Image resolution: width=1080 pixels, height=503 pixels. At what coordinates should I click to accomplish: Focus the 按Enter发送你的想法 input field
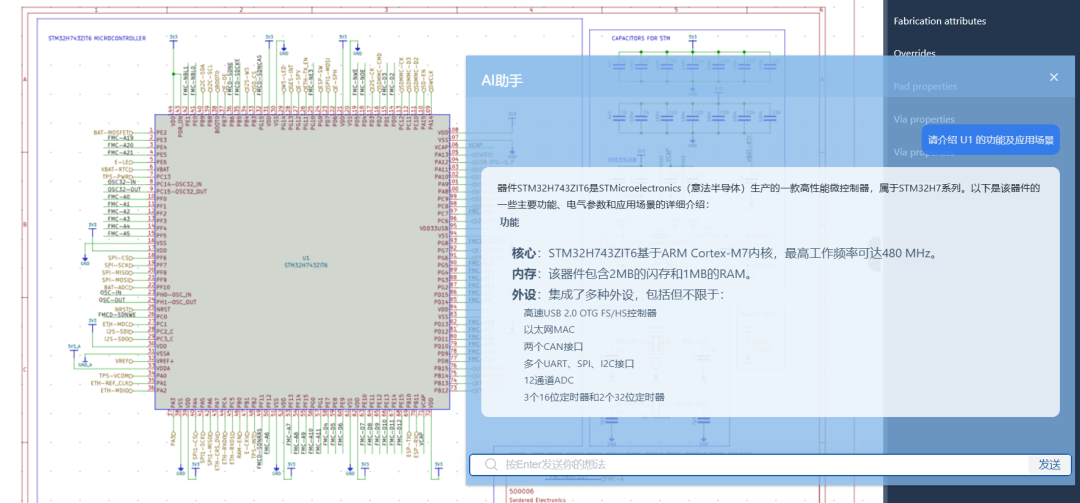(x=765, y=464)
